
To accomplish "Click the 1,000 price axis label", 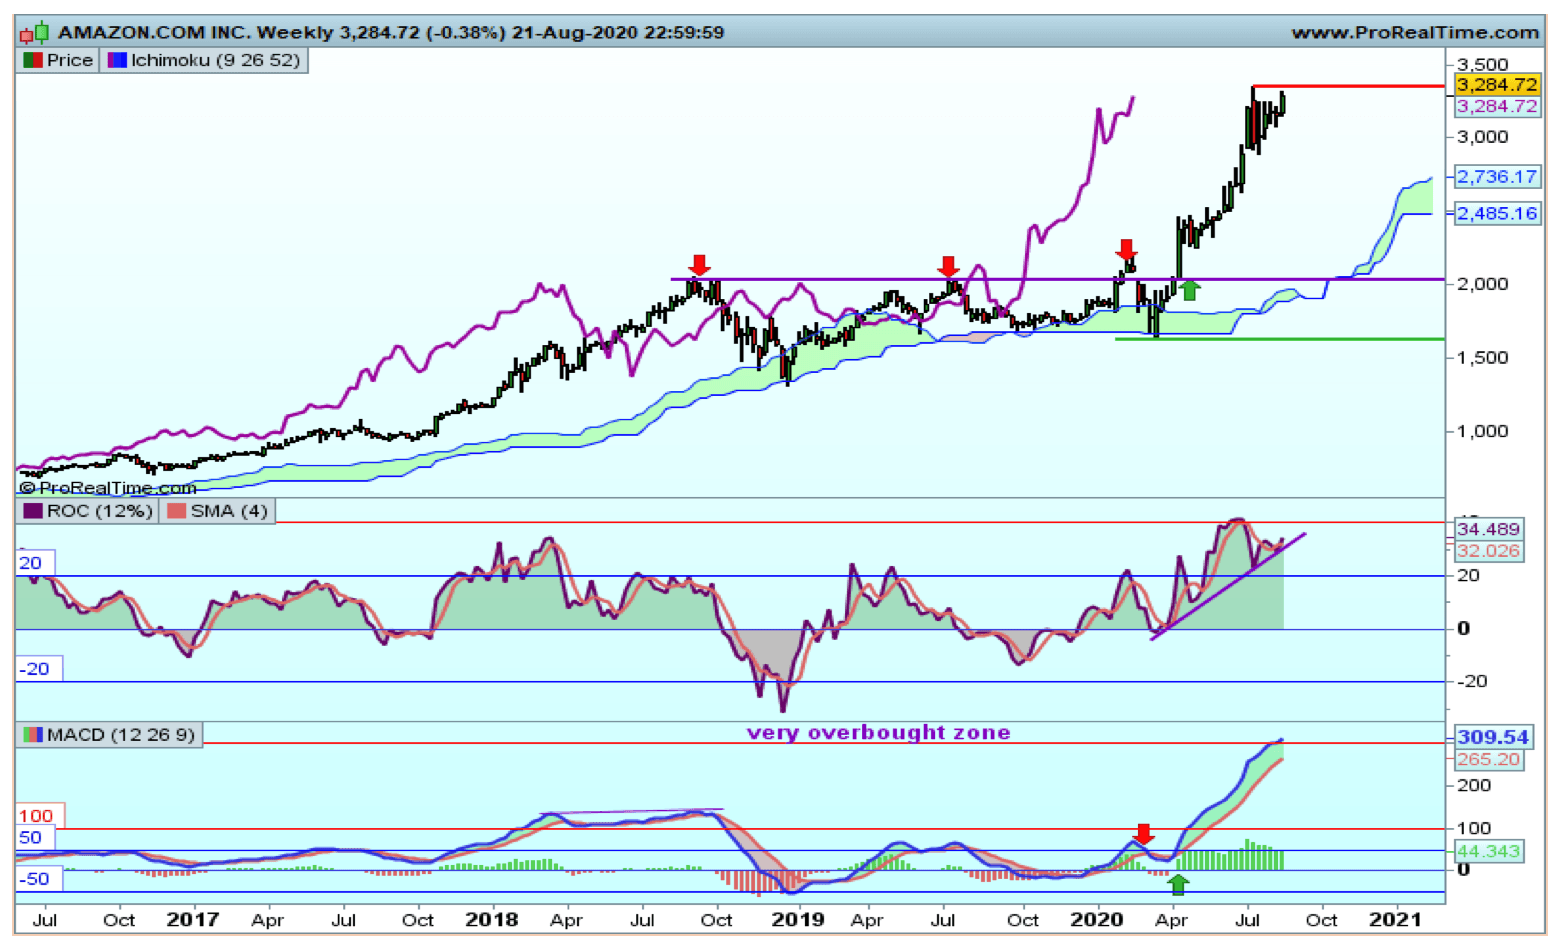I will (x=1483, y=432).
